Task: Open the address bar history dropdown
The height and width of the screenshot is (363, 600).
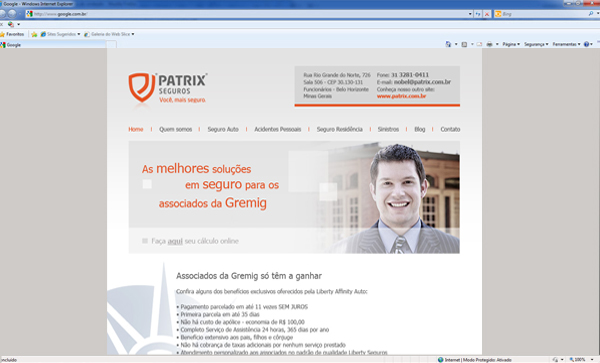Action: click(470, 14)
